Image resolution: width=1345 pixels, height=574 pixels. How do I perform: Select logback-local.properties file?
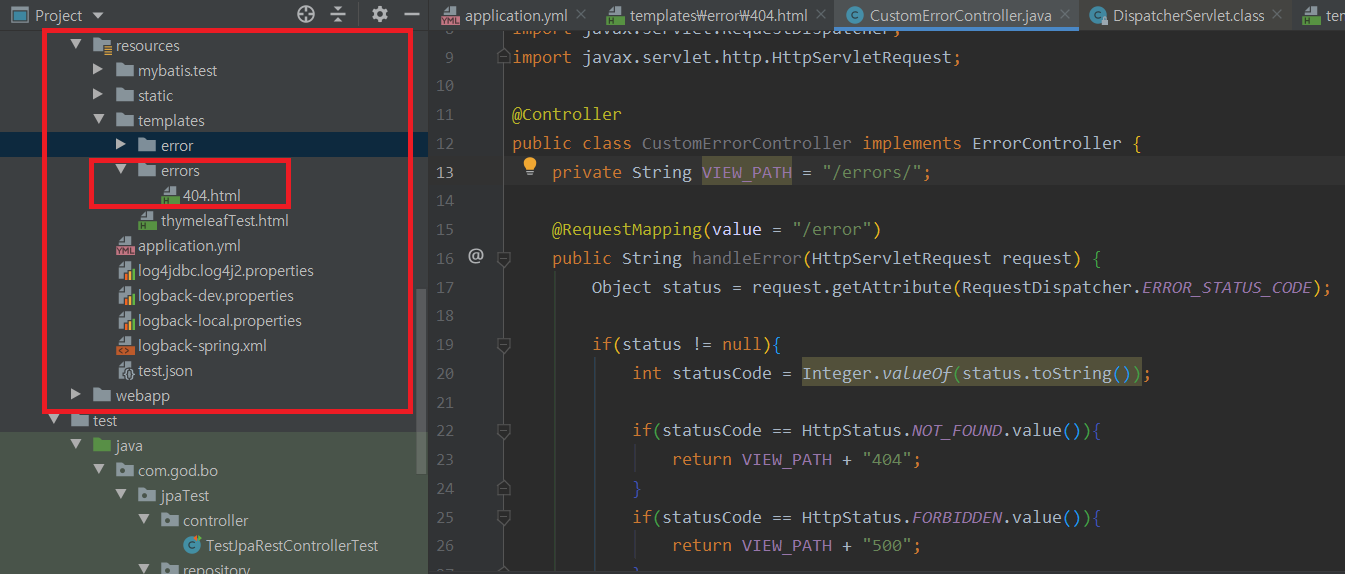pos(220,320)
